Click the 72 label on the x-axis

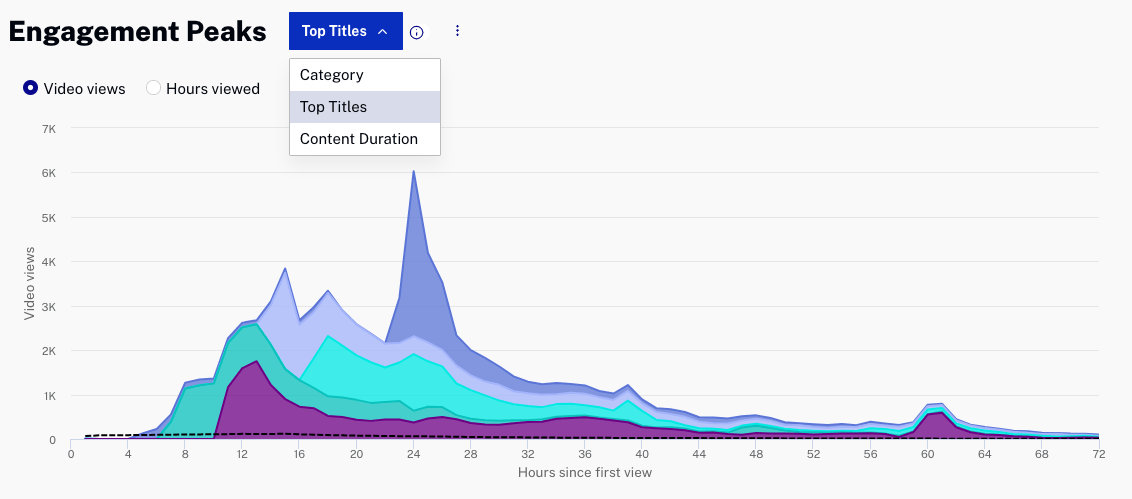tap(1098, 454)
